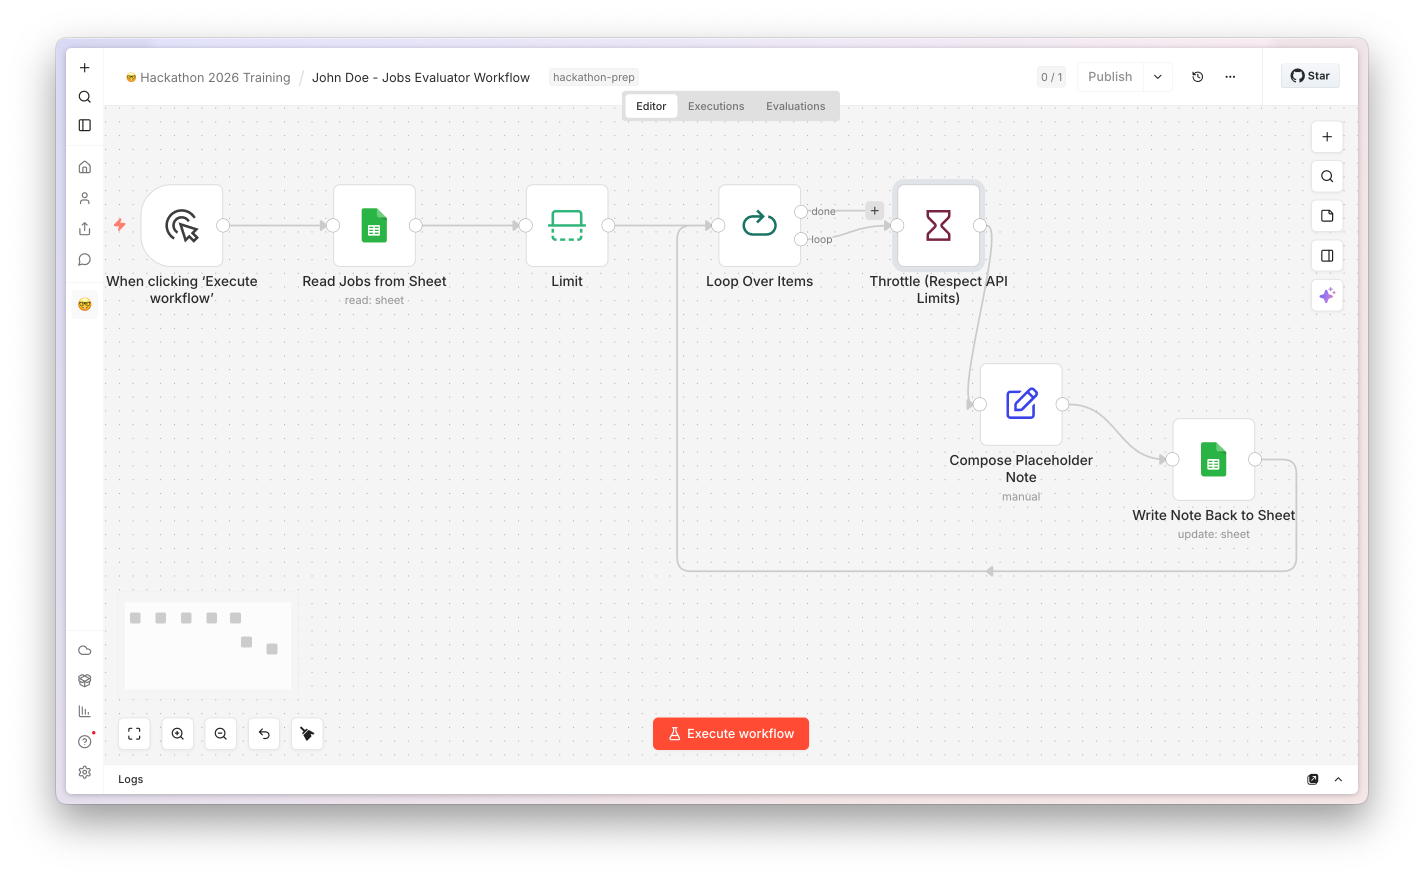Switch to the Executions tab
The height and width of the screenshot is (878, 1424).
[716, 106]
